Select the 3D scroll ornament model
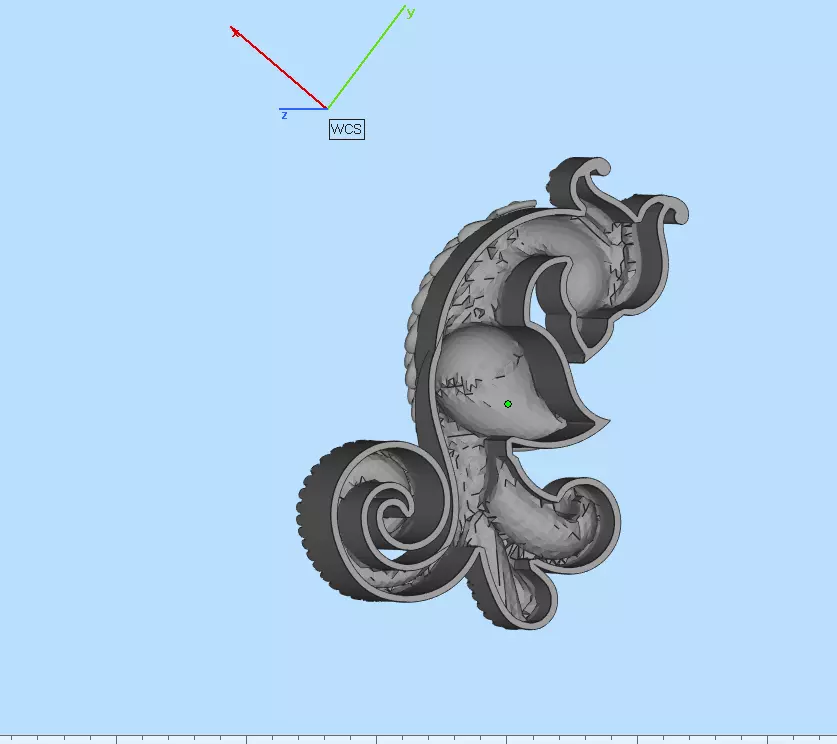 492,393
